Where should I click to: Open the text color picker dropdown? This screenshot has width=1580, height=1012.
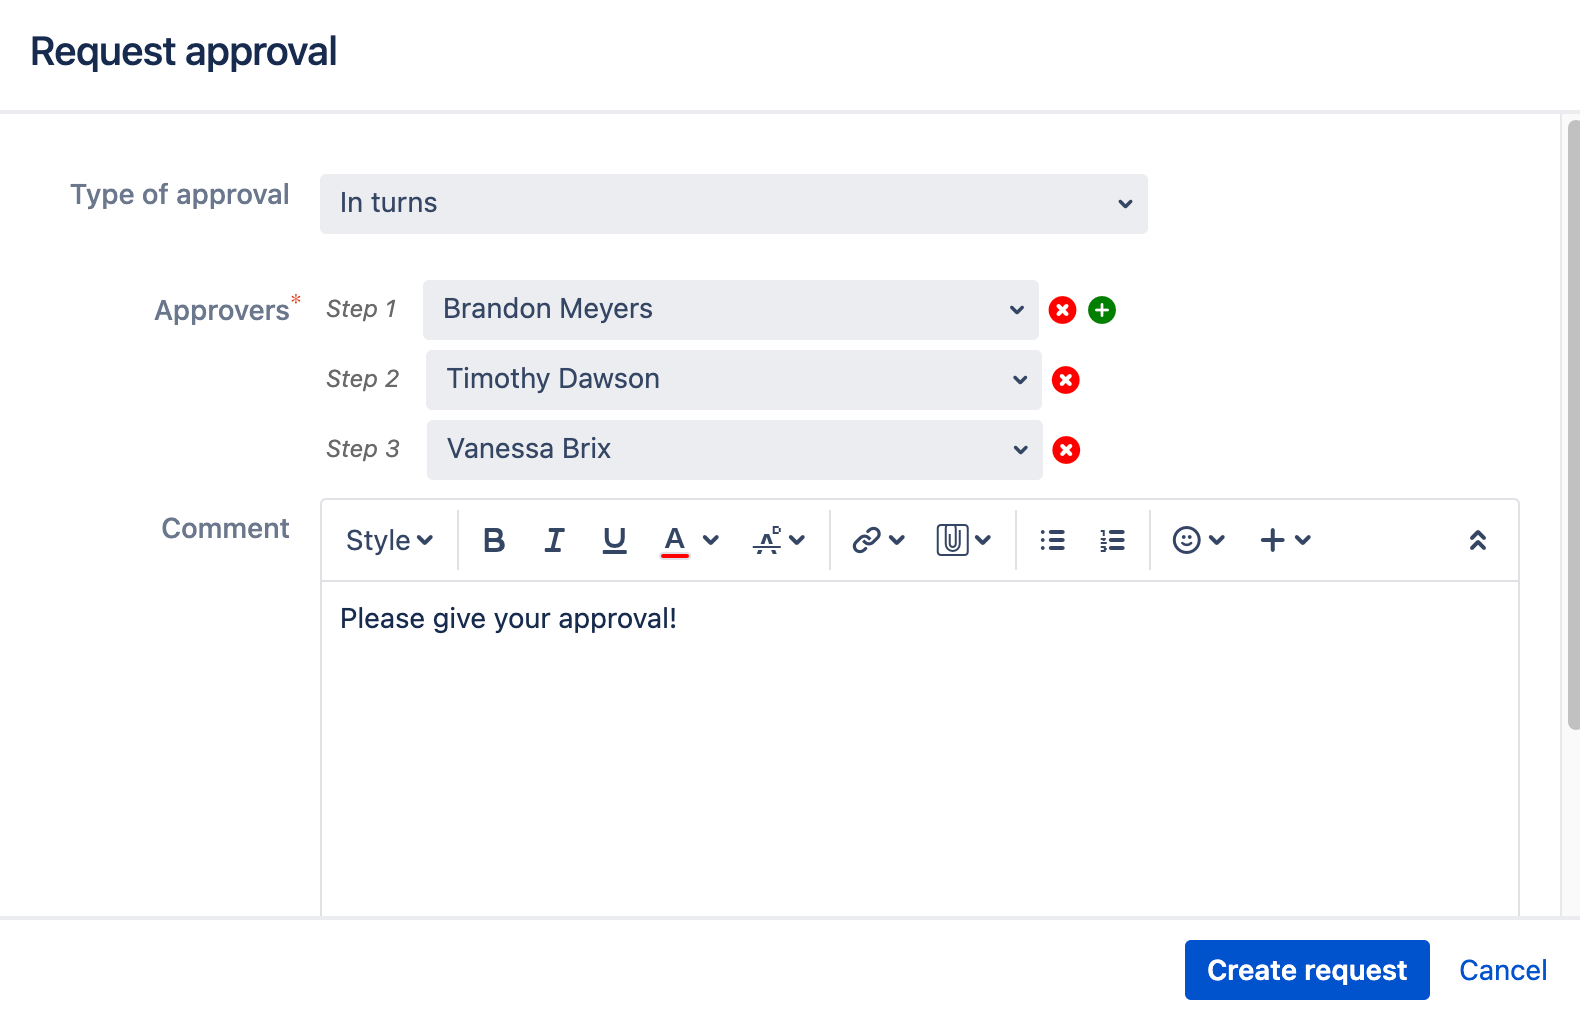pyautogui.click(x=711, y=540)
